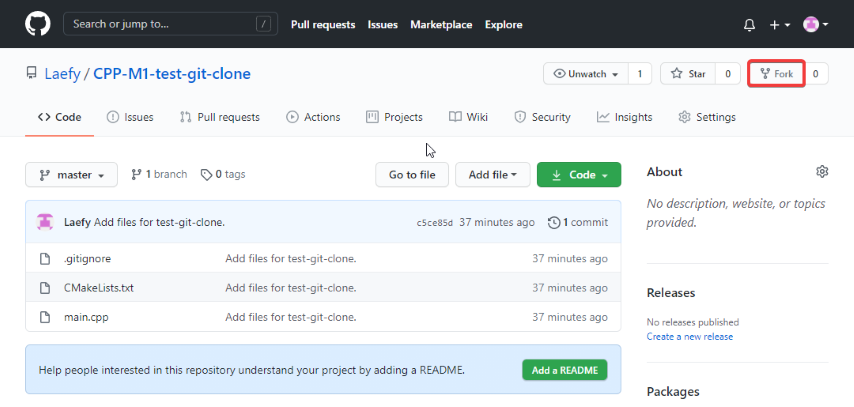This screenshot has height=407, width=854.
Task: Click the GitHub Octocat logo
Action: pyautogui.click(x=38, y=25)
